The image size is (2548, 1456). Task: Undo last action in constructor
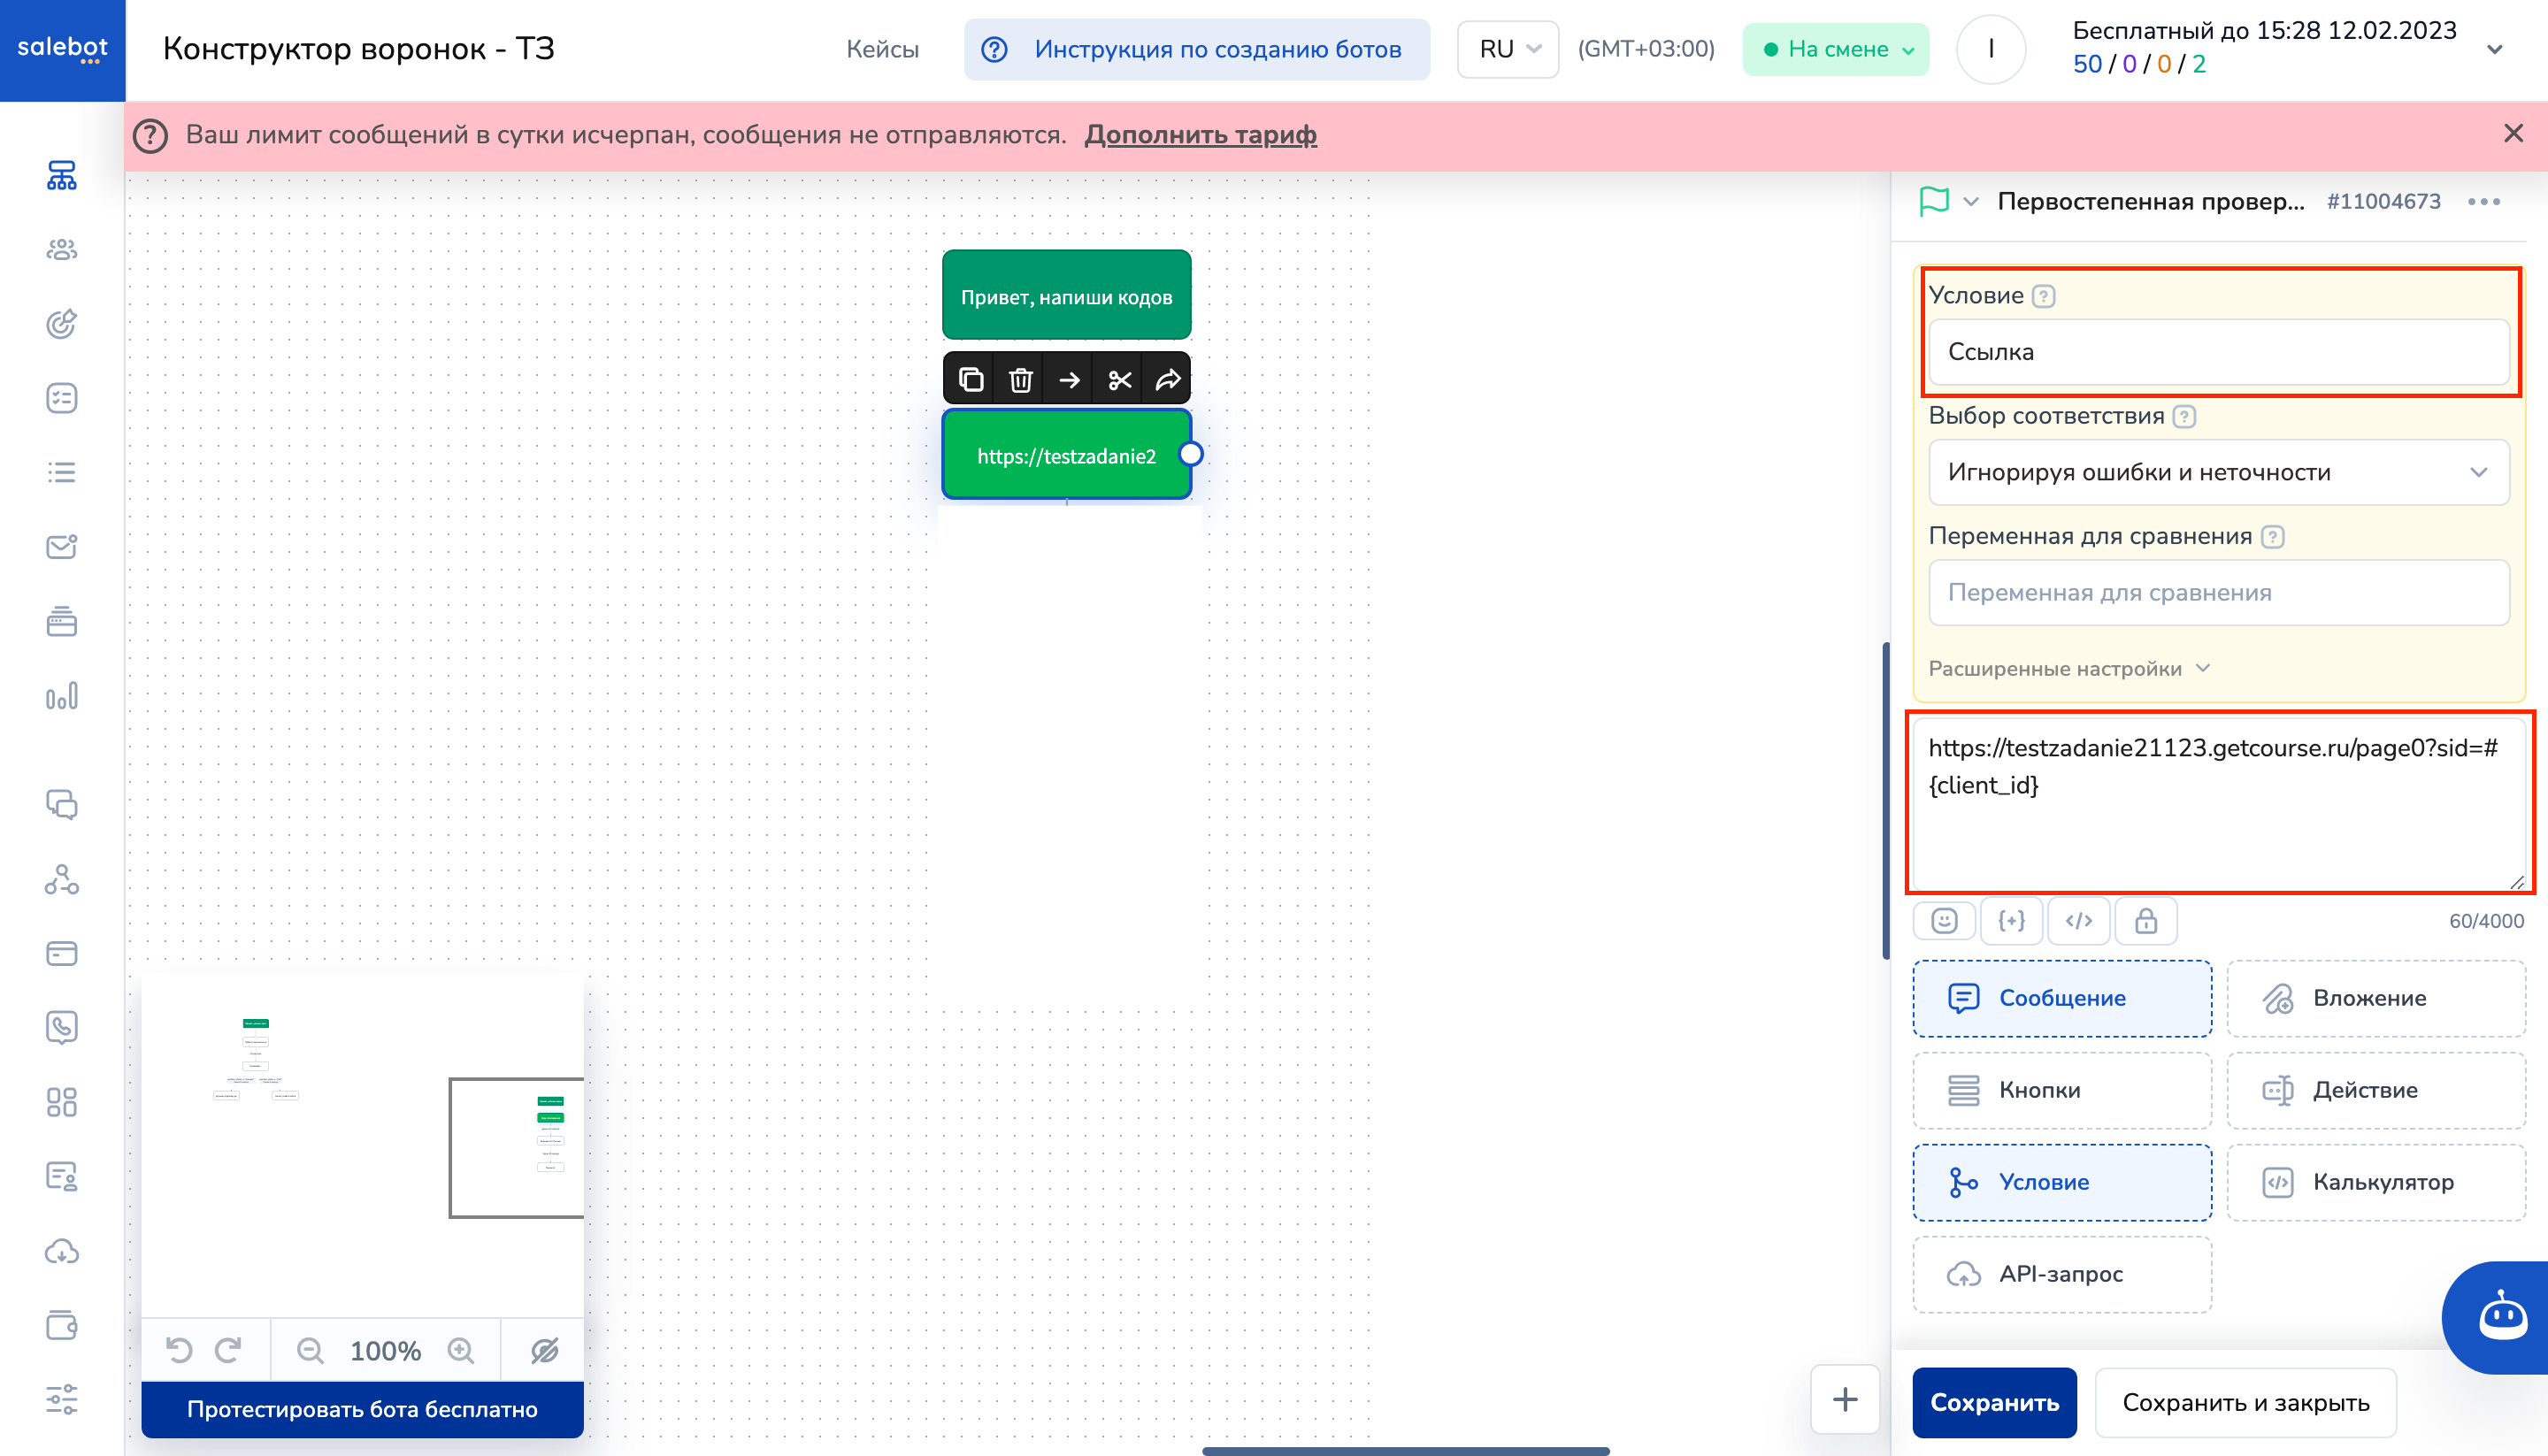[x=179, y=1351]
